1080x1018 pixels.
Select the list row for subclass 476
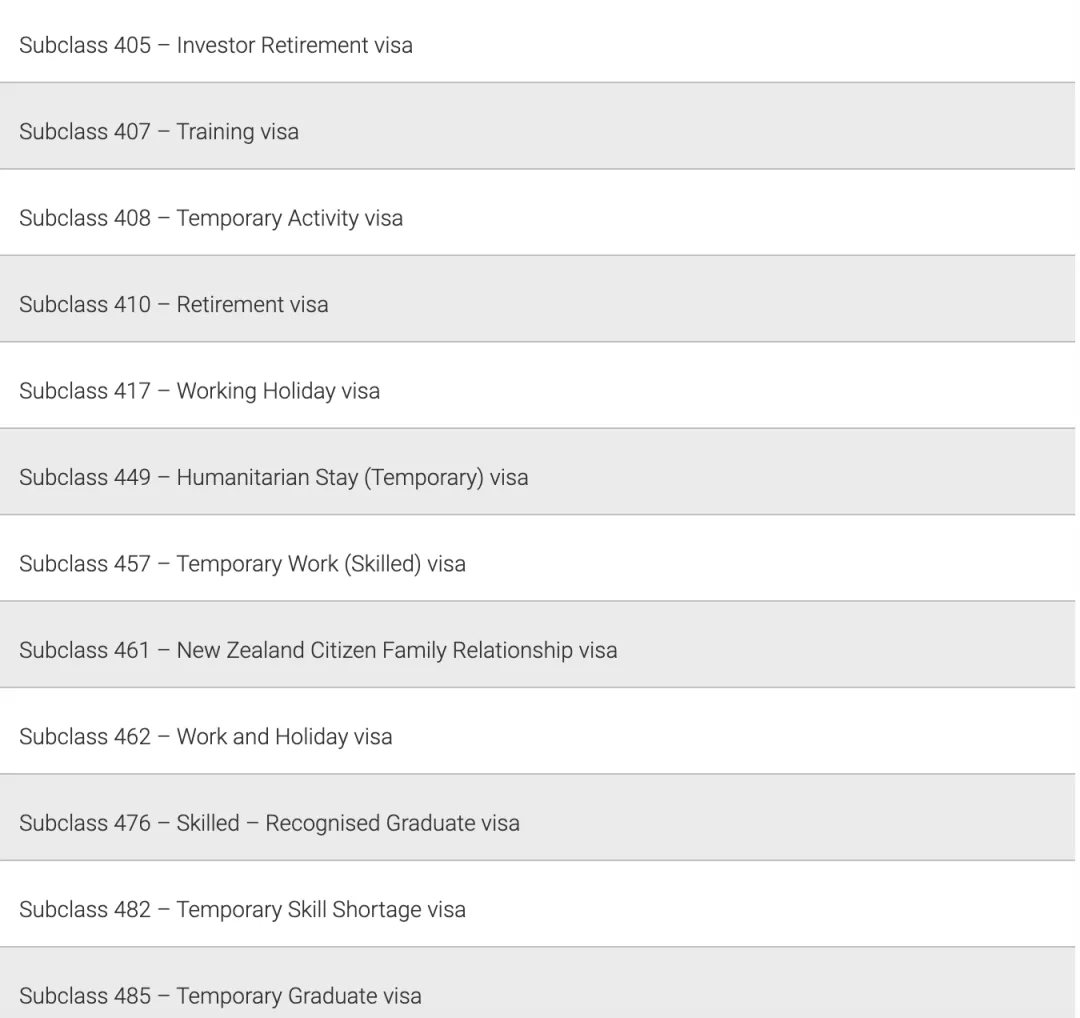point(270,824)
